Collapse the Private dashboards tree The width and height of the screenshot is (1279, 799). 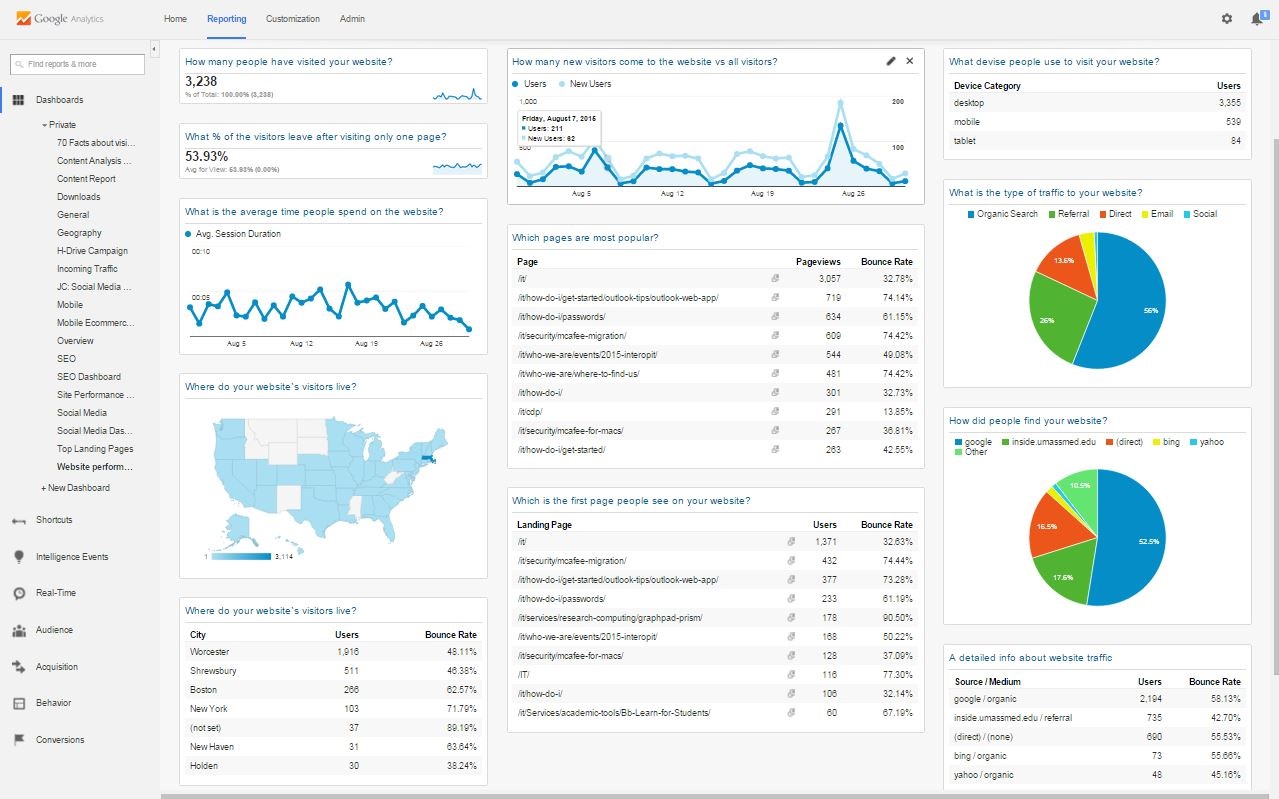[x=45, y=125]
